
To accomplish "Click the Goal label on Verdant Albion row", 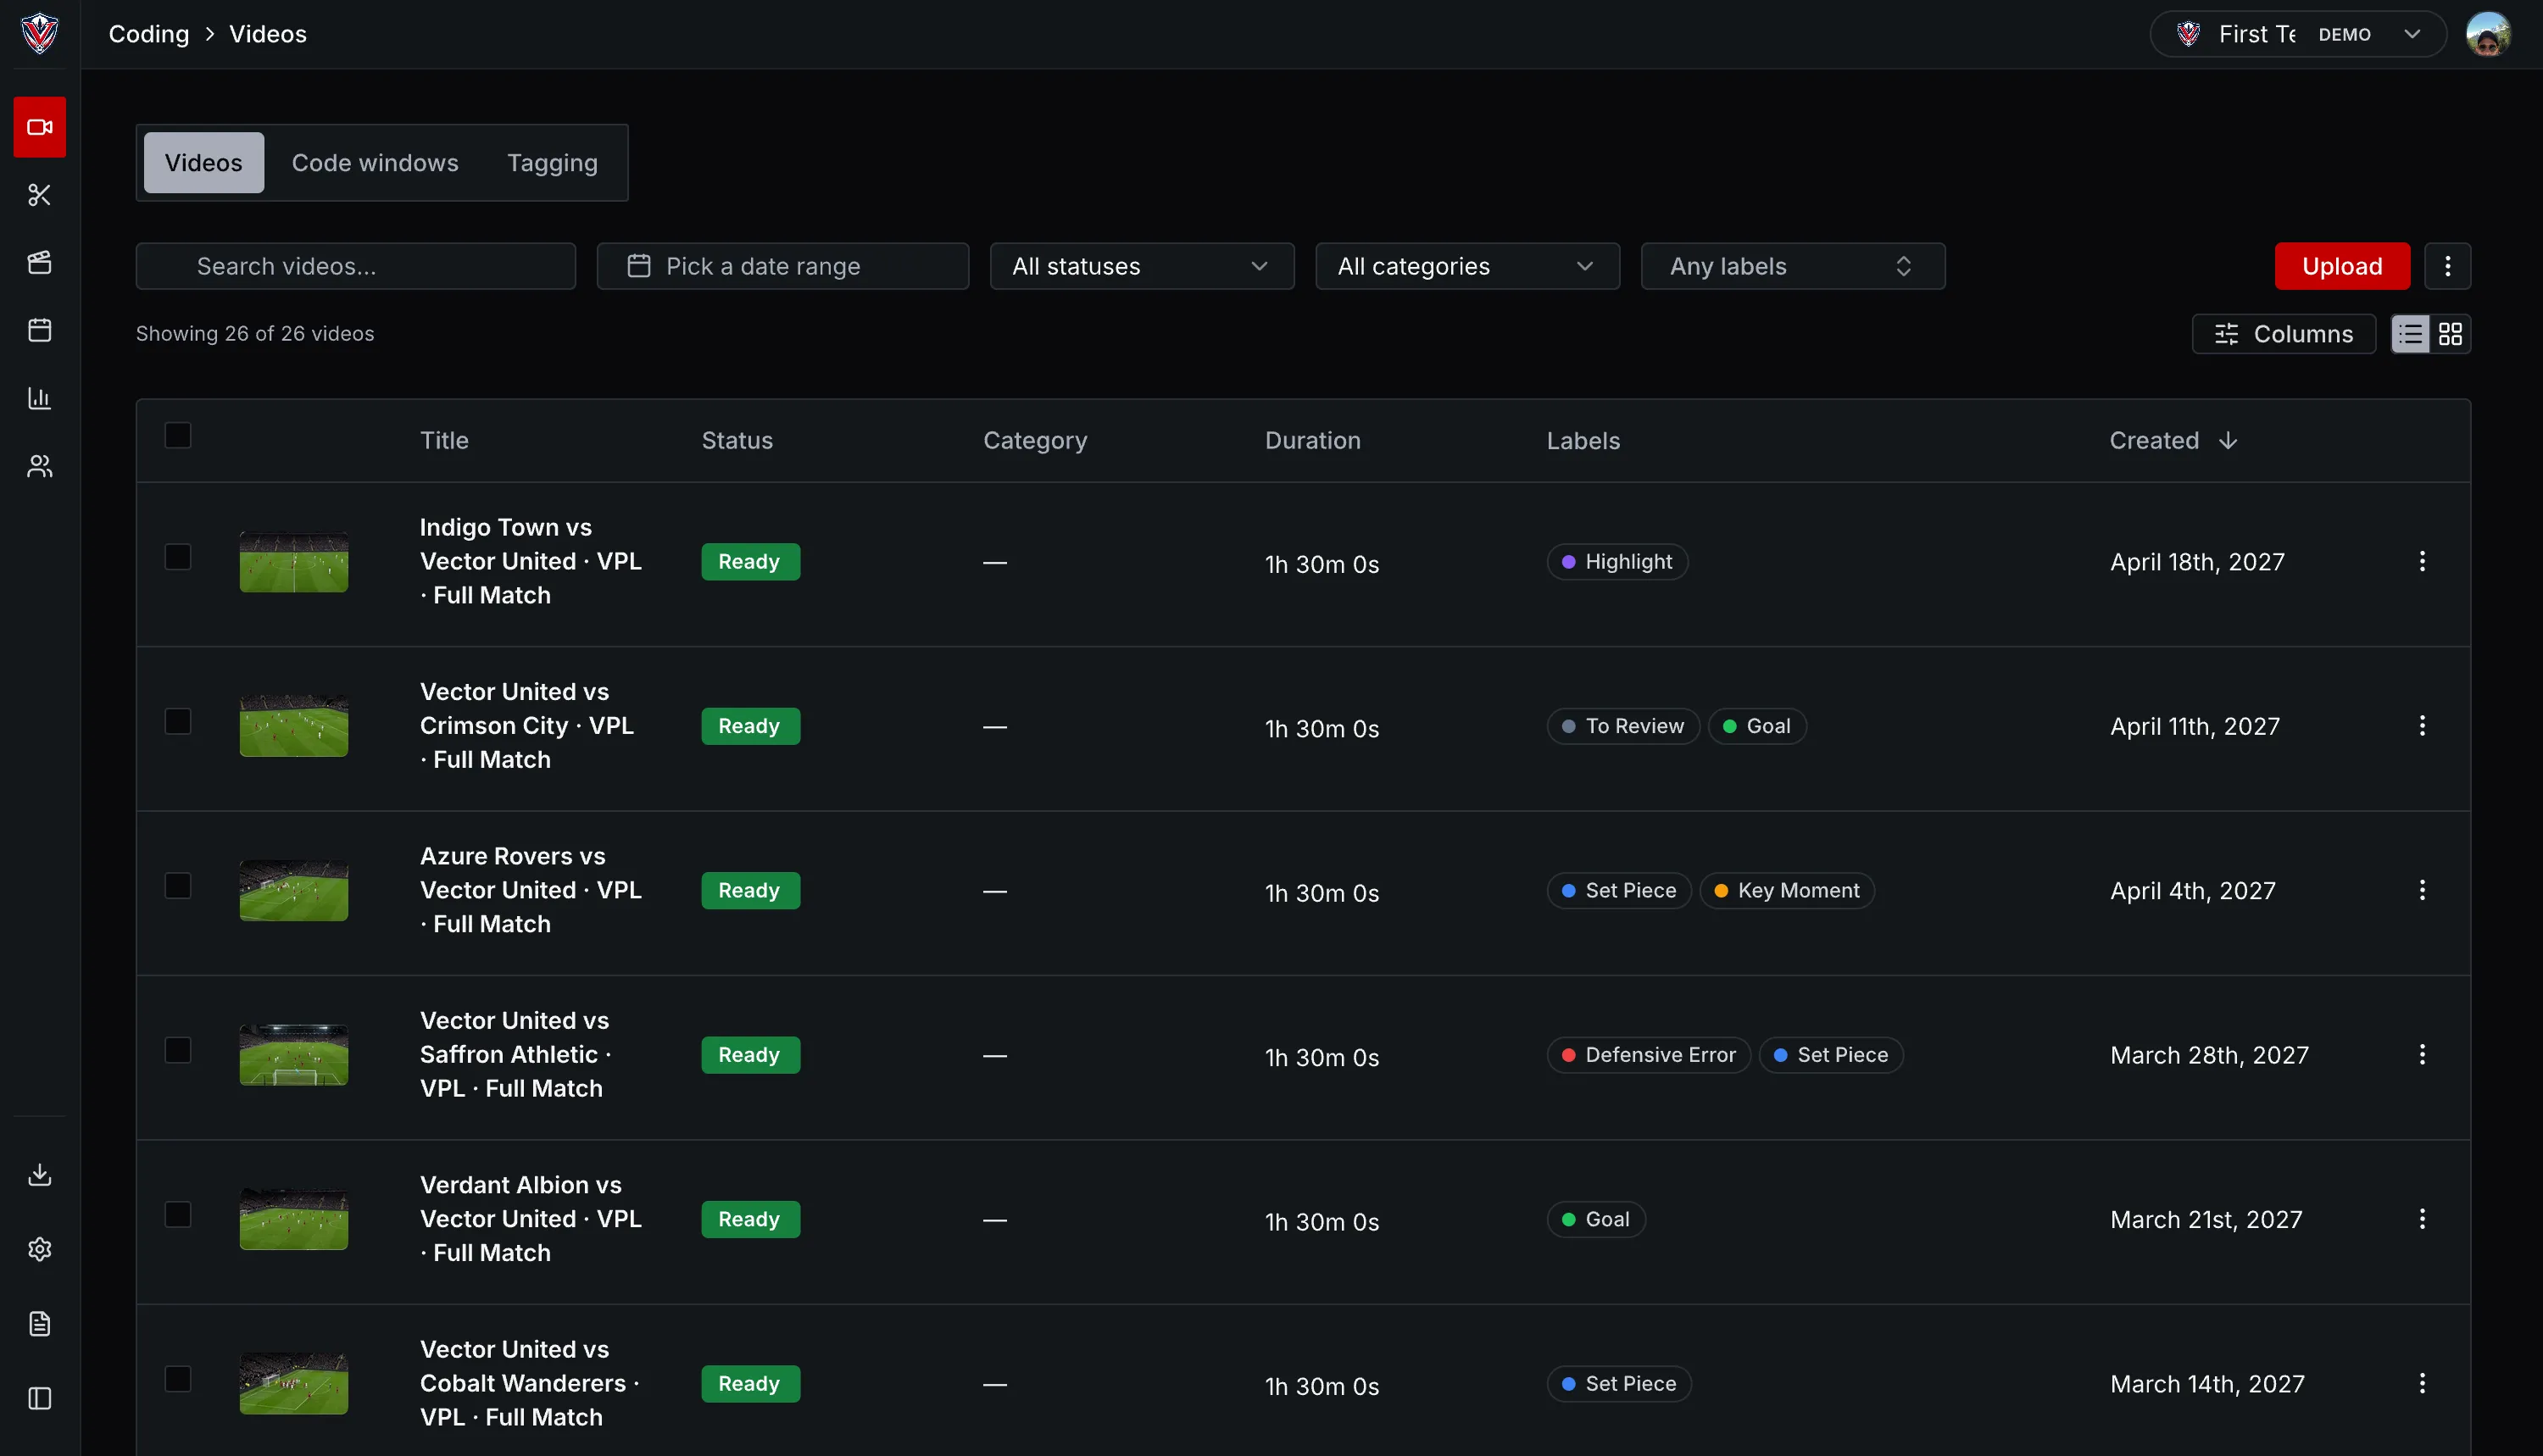I will 1596,1220.
